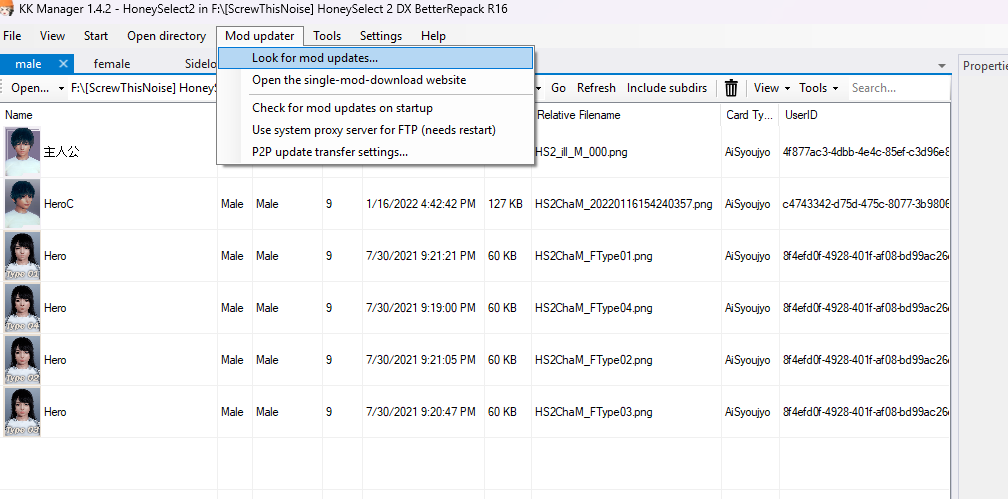Screen dimensions: 1008x499
Task: Switch to the Sideloader tab
Action: [200, 64]
